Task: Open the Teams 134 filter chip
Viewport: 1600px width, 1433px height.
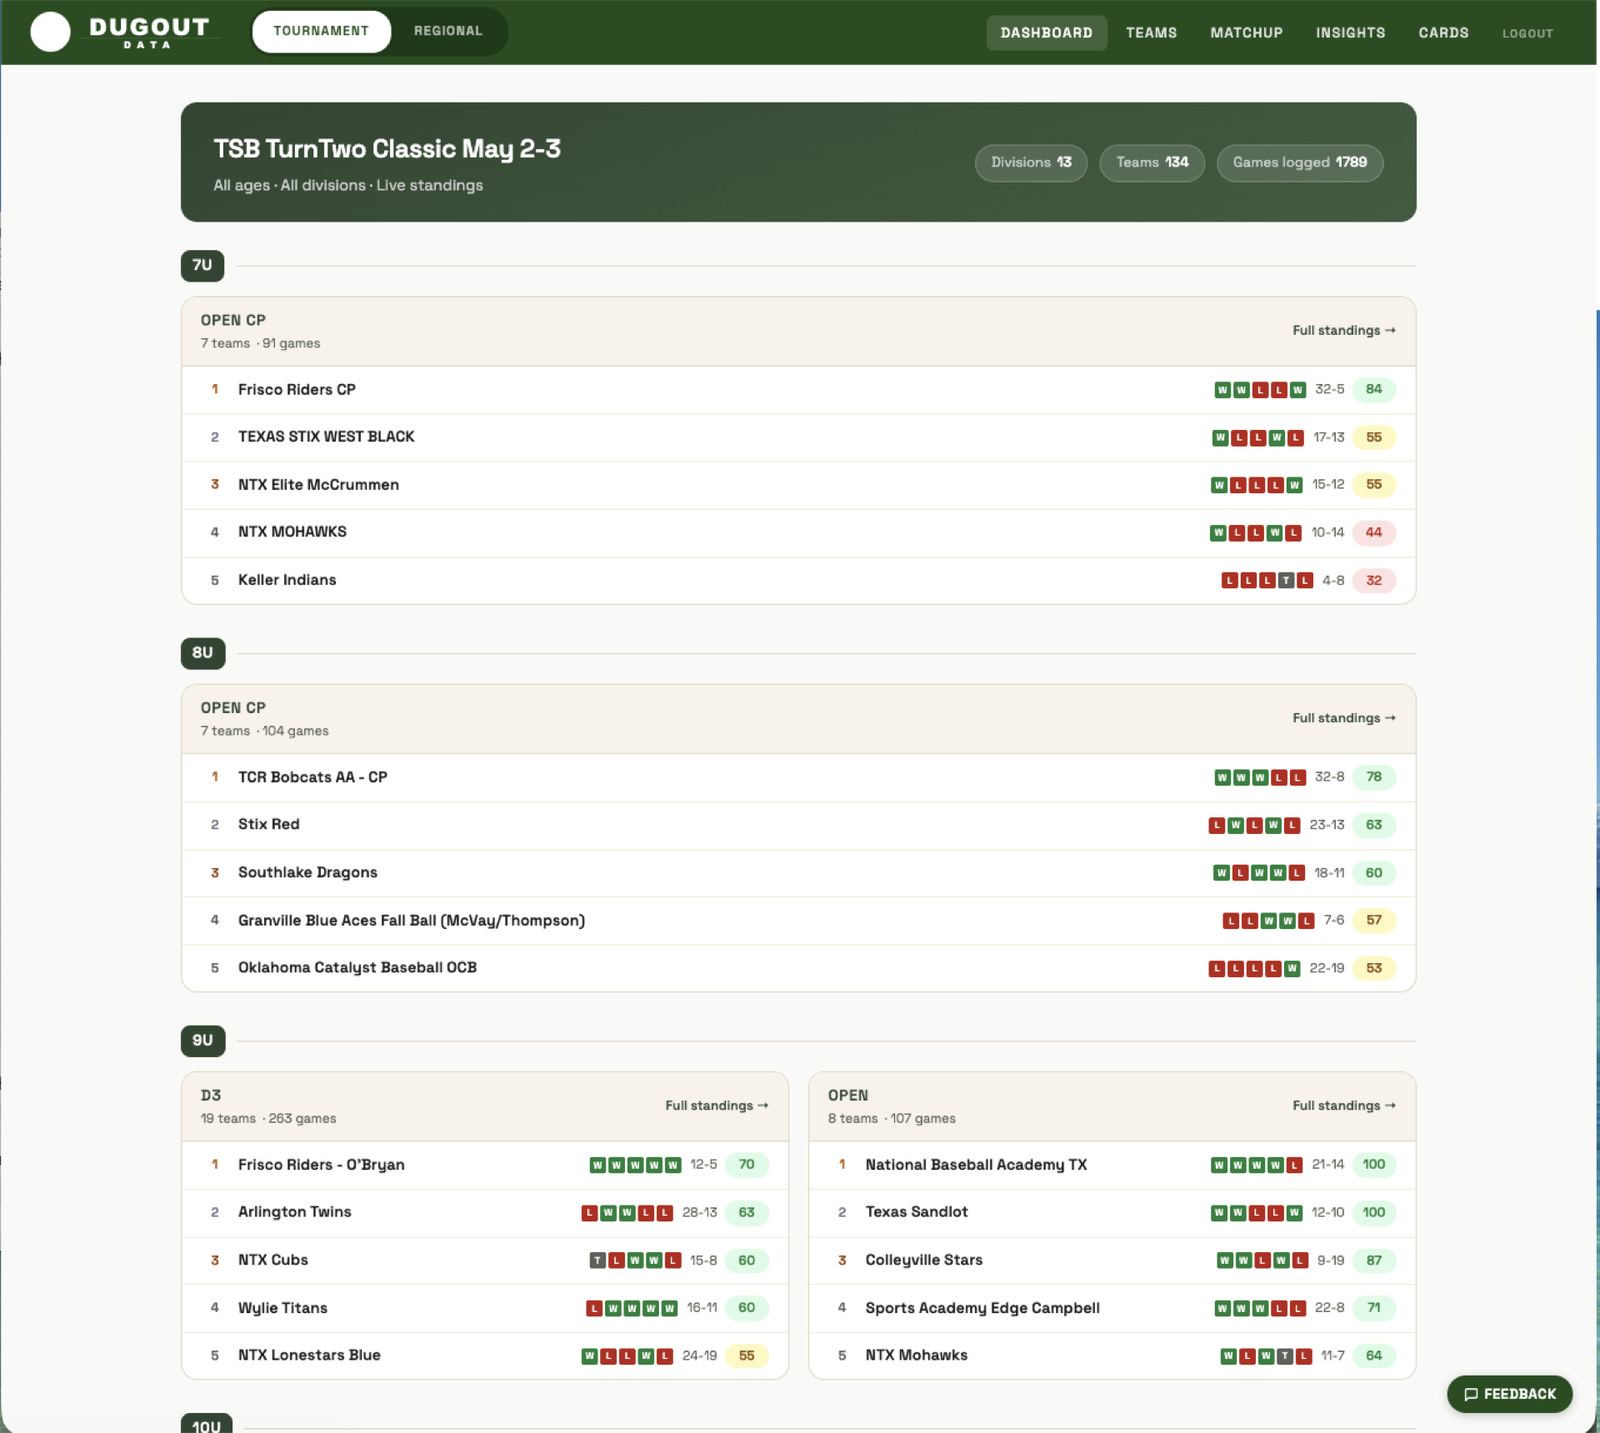Action: coord(1152,162)
